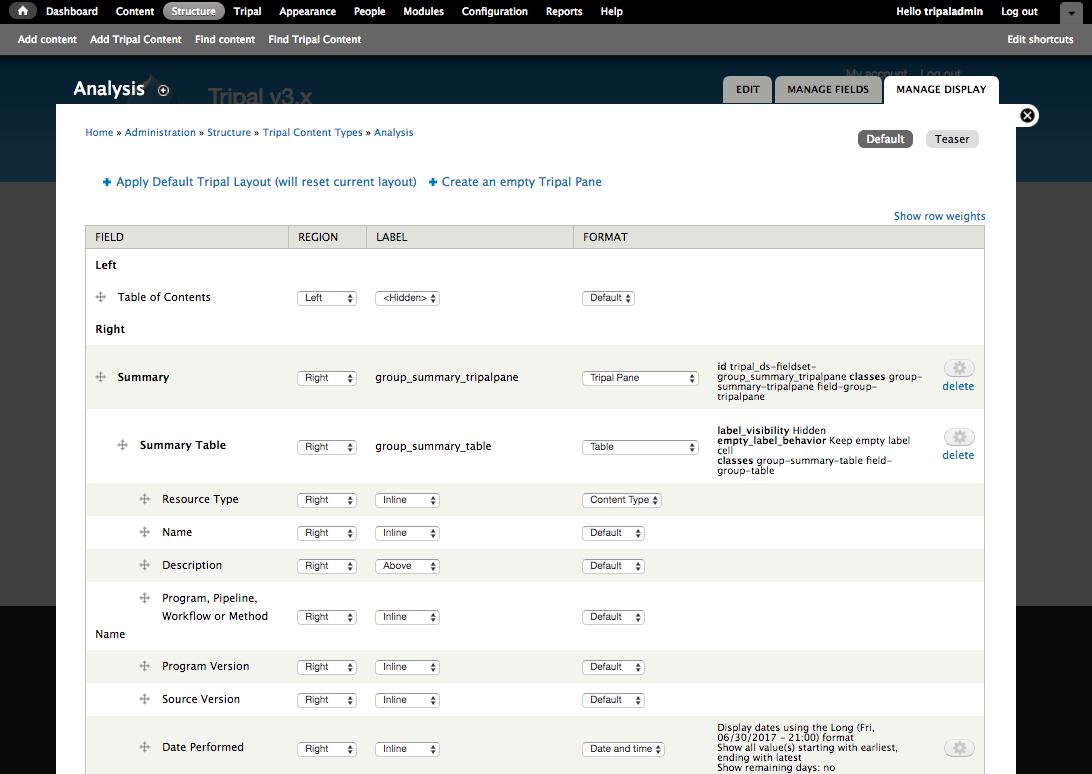Screen dimensions: 1092x774
Task: Click the gear icon for Date Performed
Action: pyautogui.click(x=958, y=748)
